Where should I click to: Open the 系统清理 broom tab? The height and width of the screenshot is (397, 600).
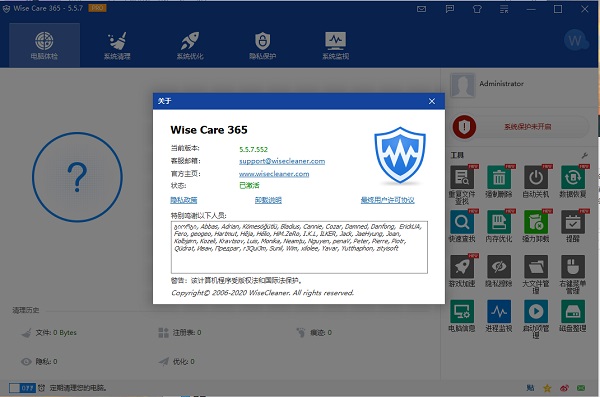pyautogui.click(x=117, y=46)
